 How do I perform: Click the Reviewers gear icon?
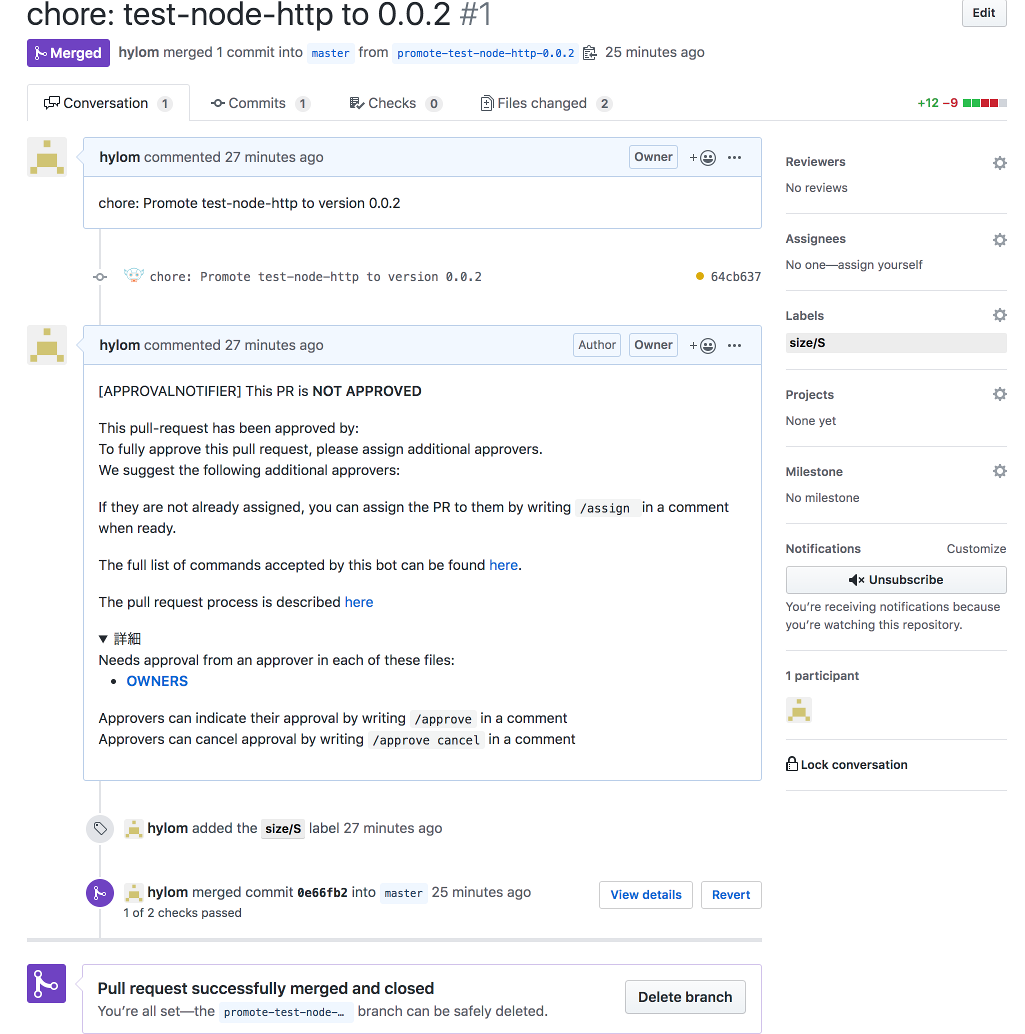click(999, 162)
